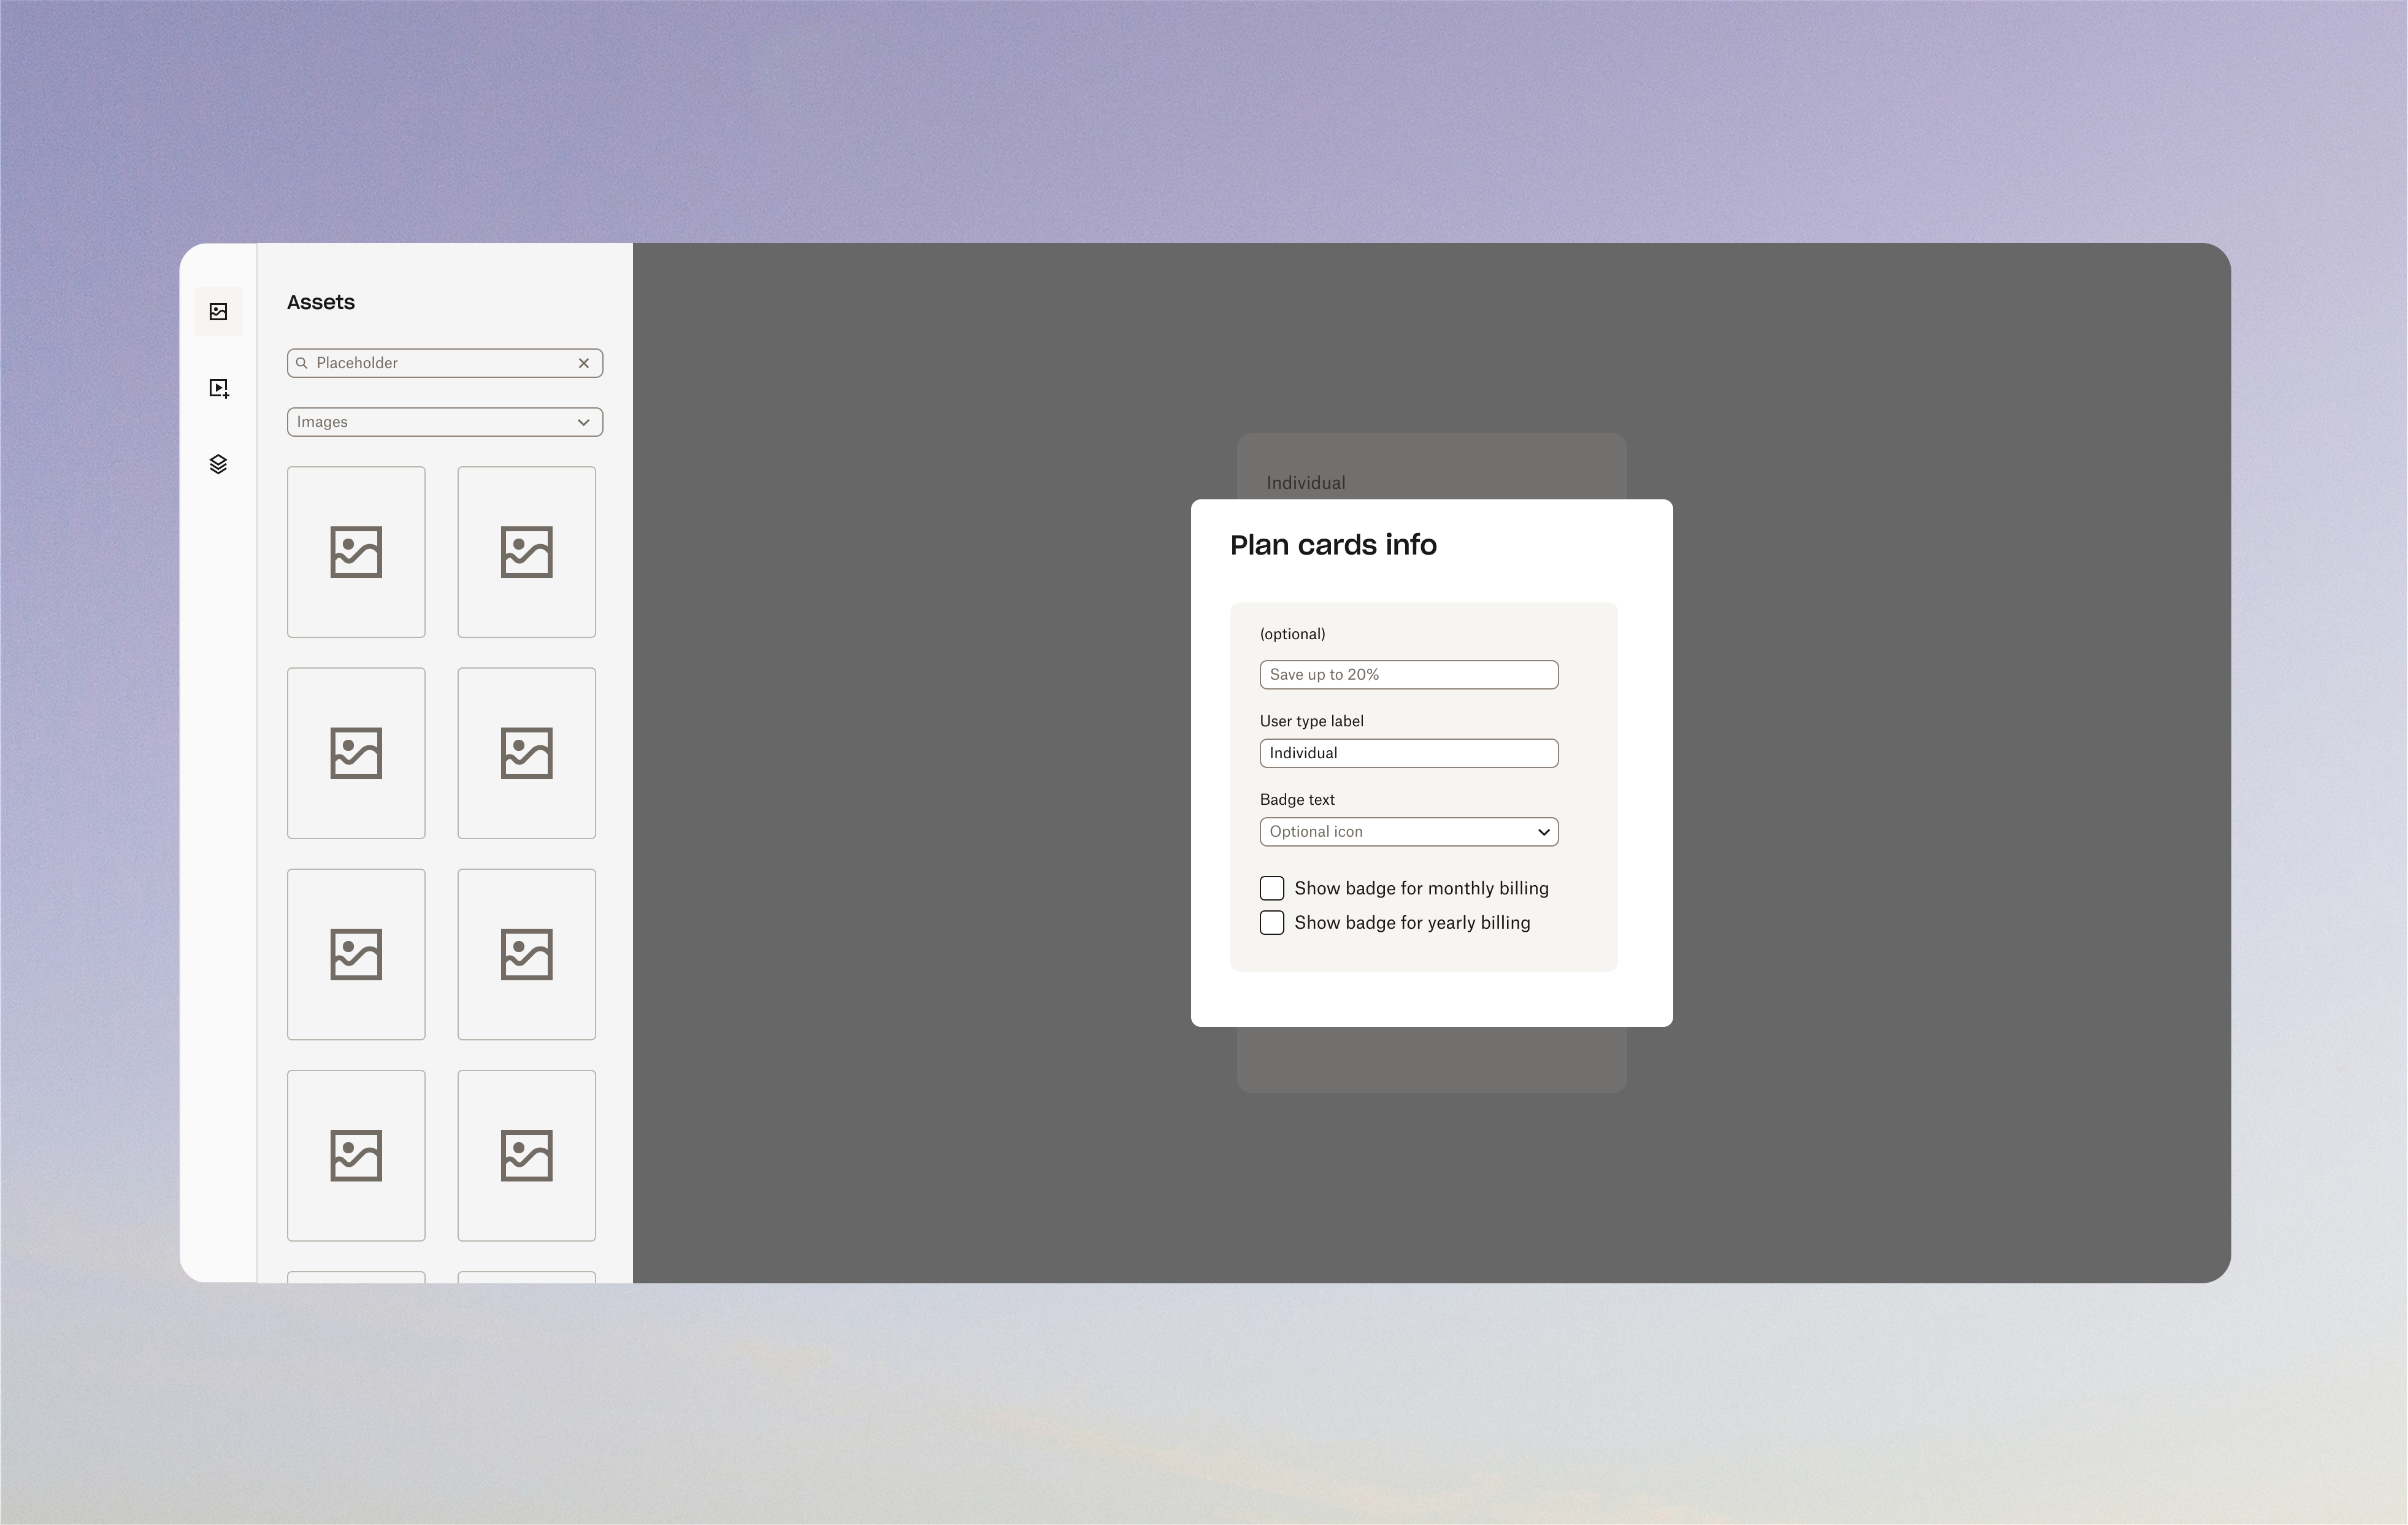The image size is (2408, 1525).
Task: Pick the second-row left image thumbnail
Action: (x=356, y=753)
